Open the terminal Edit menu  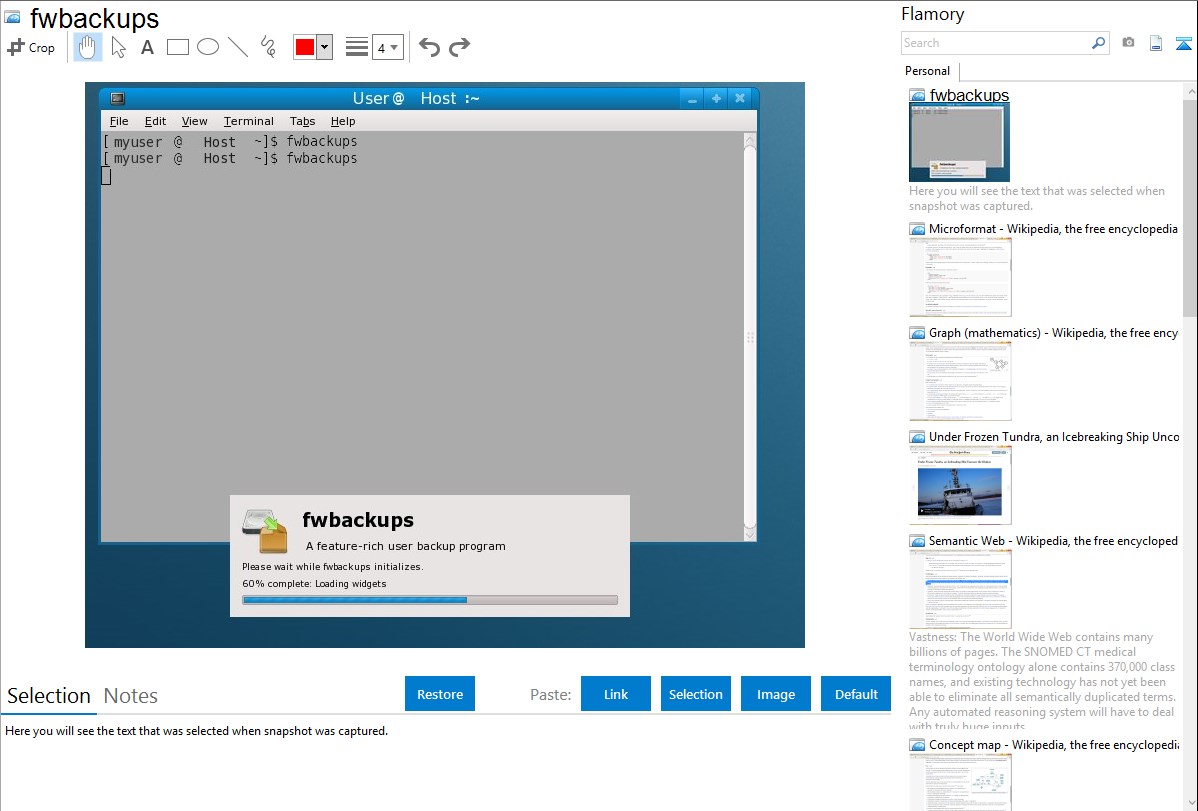pos(155,121)
